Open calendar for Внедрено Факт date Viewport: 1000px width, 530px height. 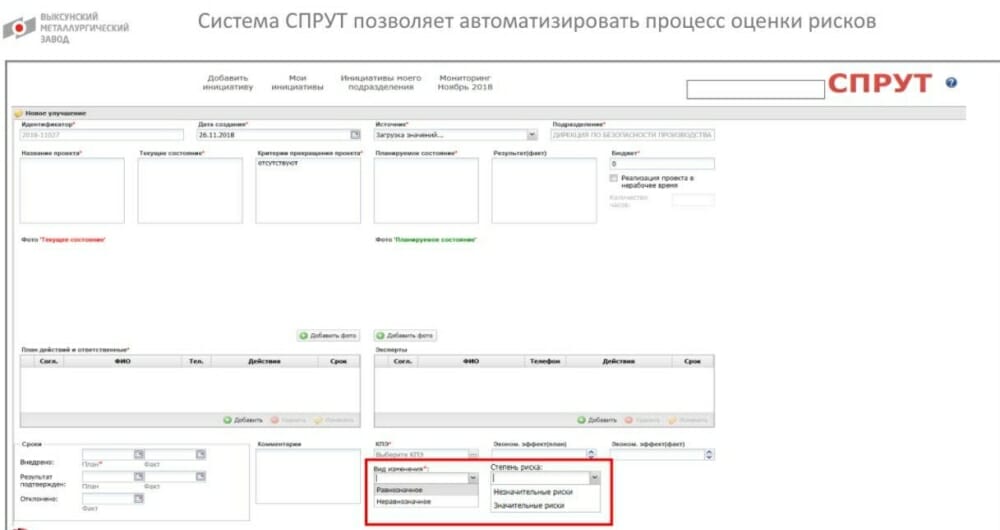(200, 454)
